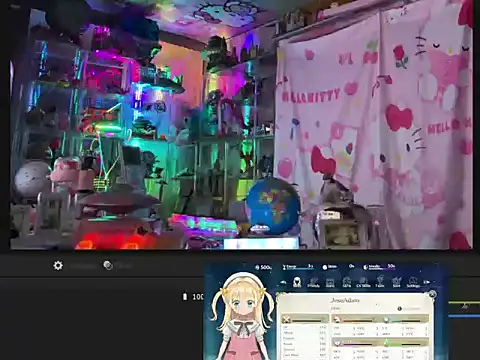Go to previous game menu page arrow
This screenshot has height=360, width=480.
(283, 282)
